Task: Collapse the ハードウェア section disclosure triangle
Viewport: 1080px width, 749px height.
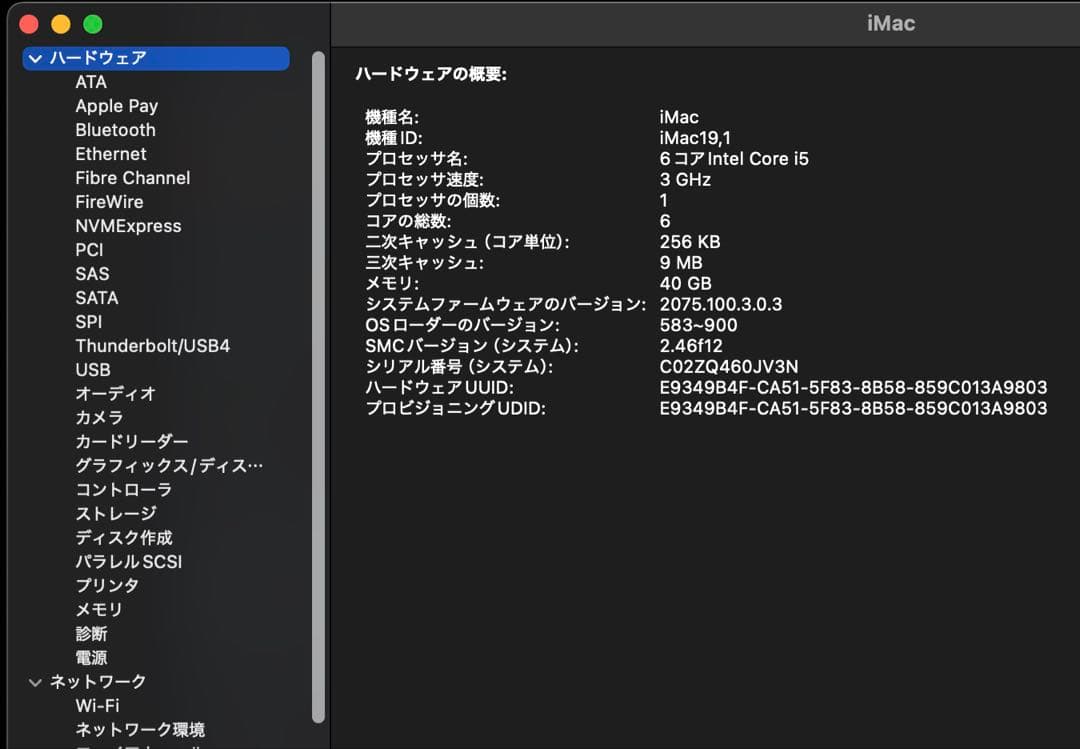Action: tap(35, 58)
